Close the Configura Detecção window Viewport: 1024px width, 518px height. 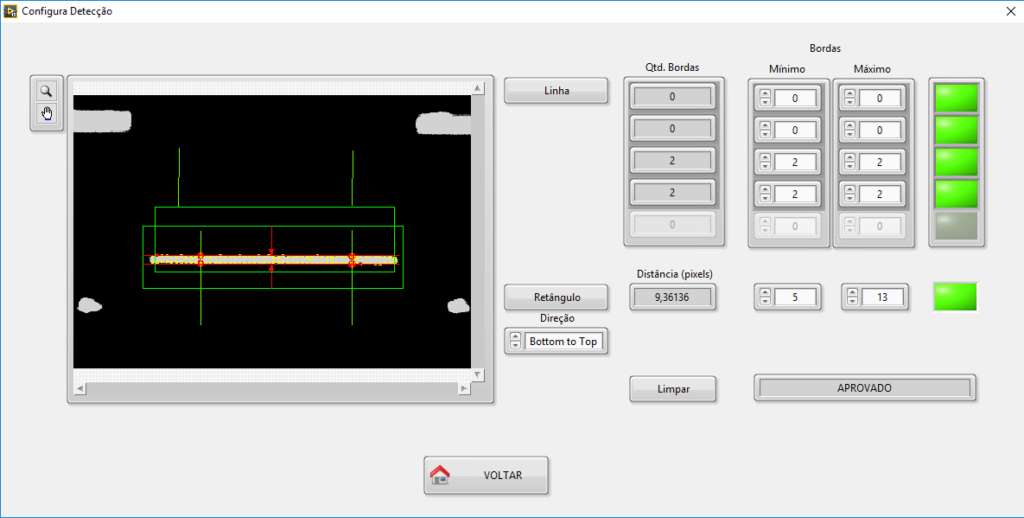(x=1010, y=11)
